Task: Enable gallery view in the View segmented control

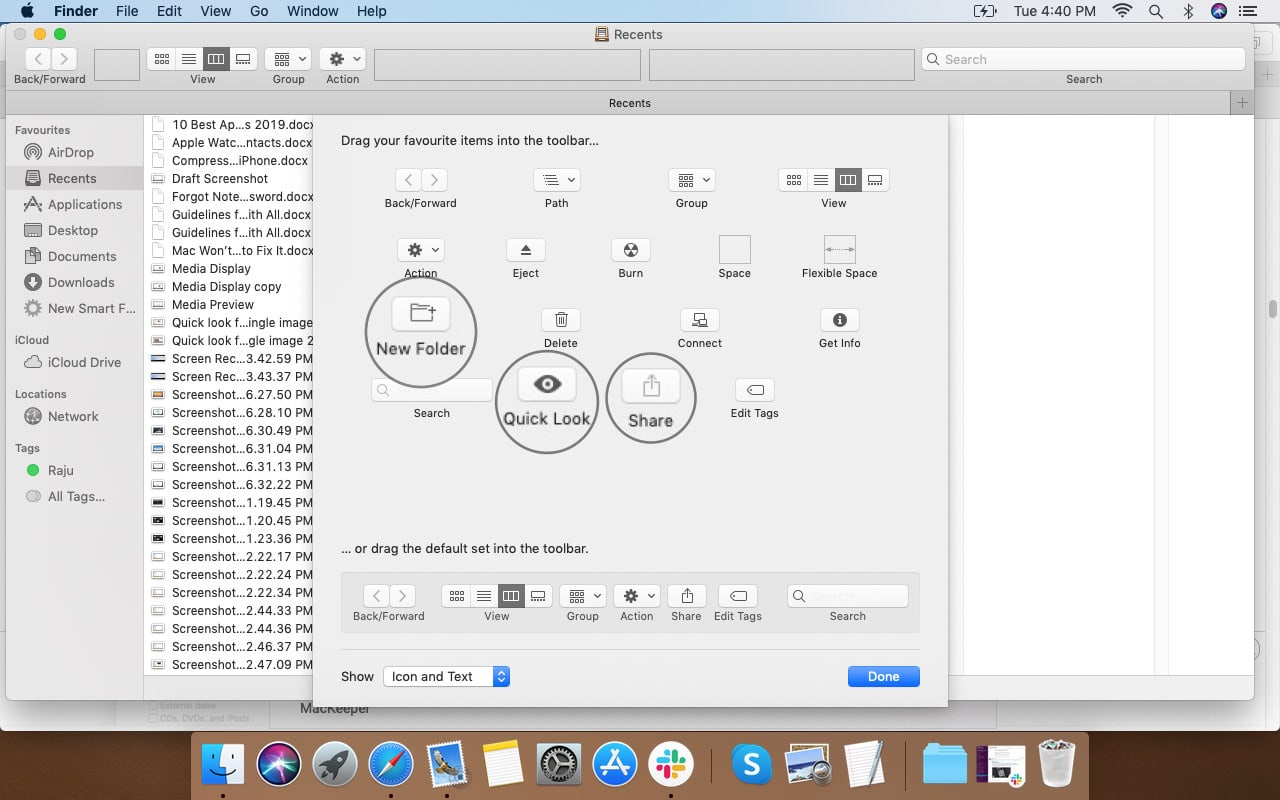Action: [x=874, y=180]
